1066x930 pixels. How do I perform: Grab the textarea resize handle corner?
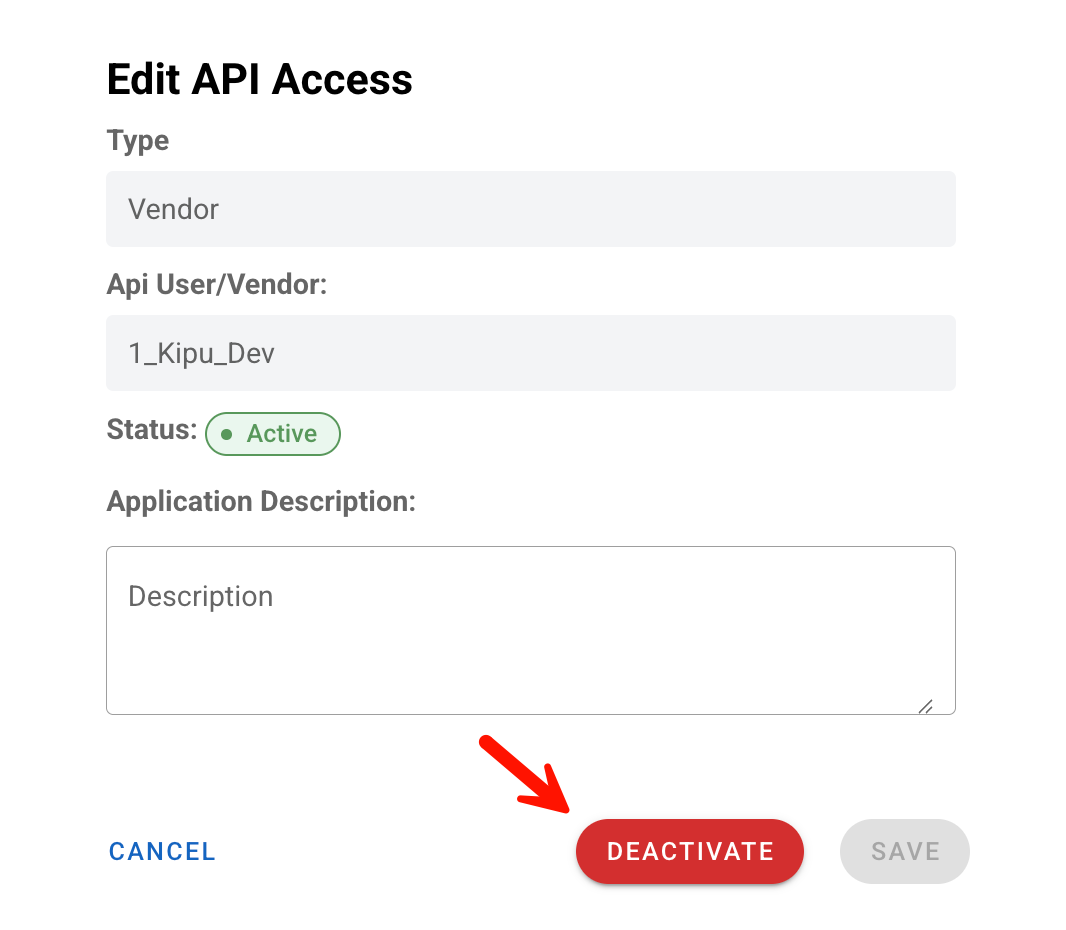tap(925, 706)
